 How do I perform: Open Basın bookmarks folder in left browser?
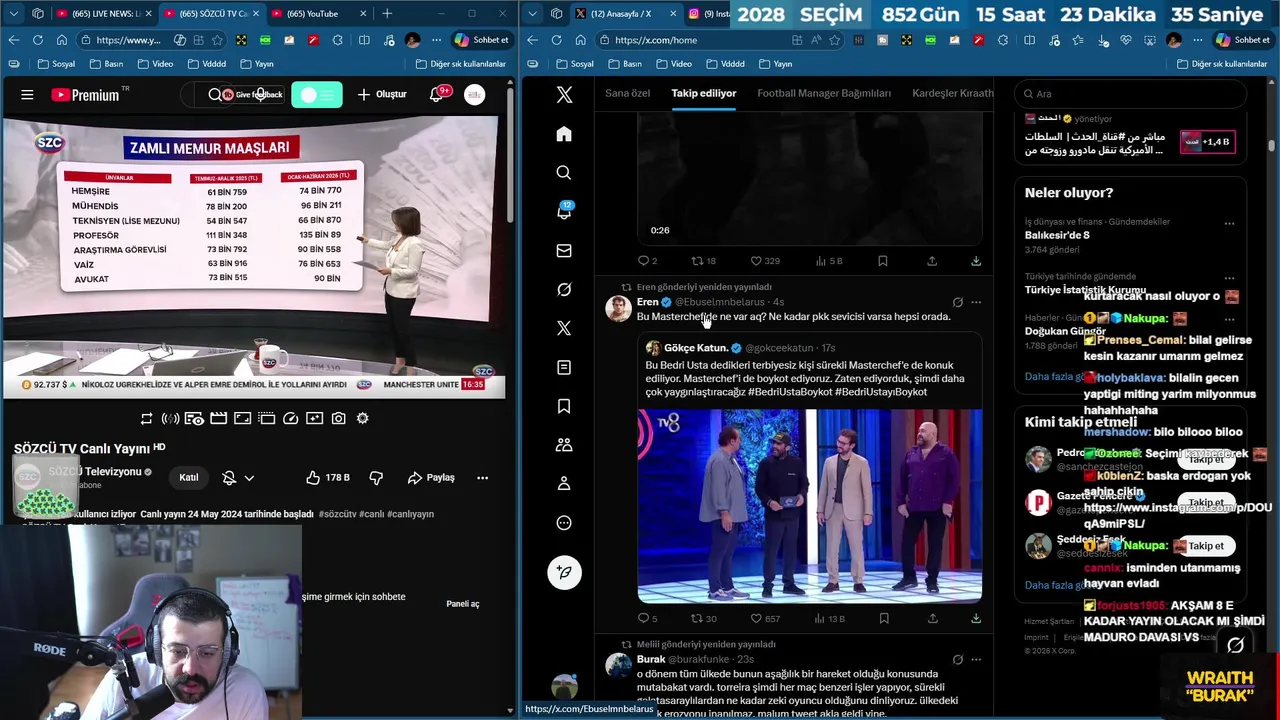point(106,64)
